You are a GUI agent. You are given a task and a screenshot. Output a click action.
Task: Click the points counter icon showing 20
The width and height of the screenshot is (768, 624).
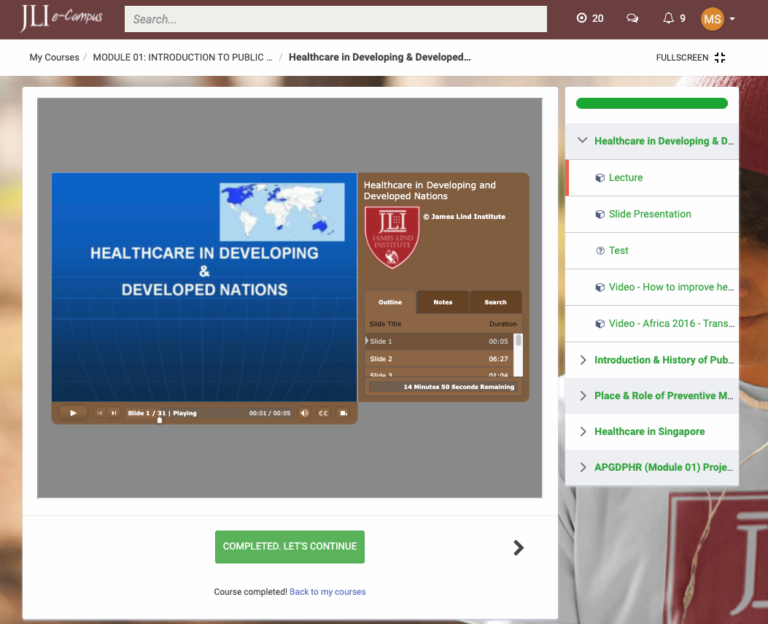tap(581, 18)
